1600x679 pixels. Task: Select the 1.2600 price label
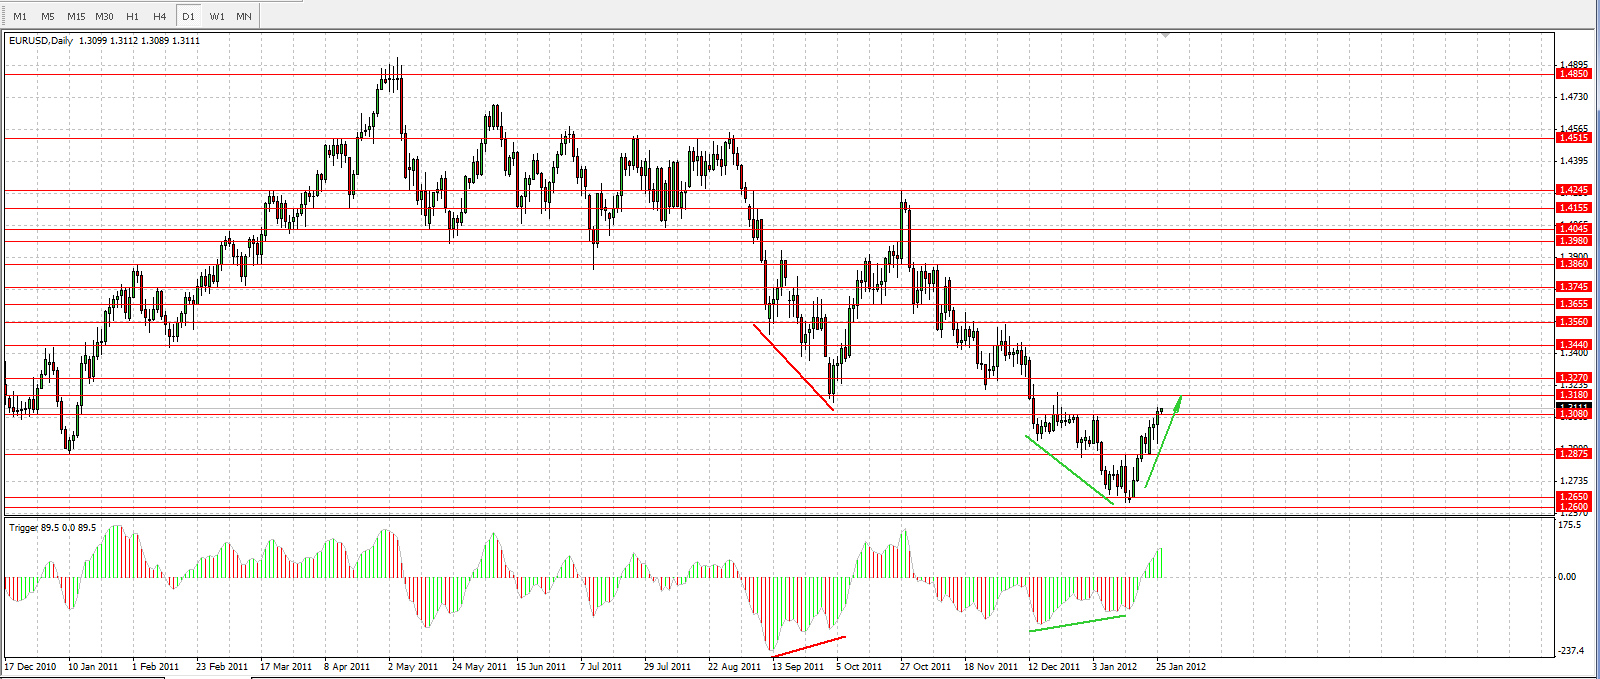point(1574,507)
